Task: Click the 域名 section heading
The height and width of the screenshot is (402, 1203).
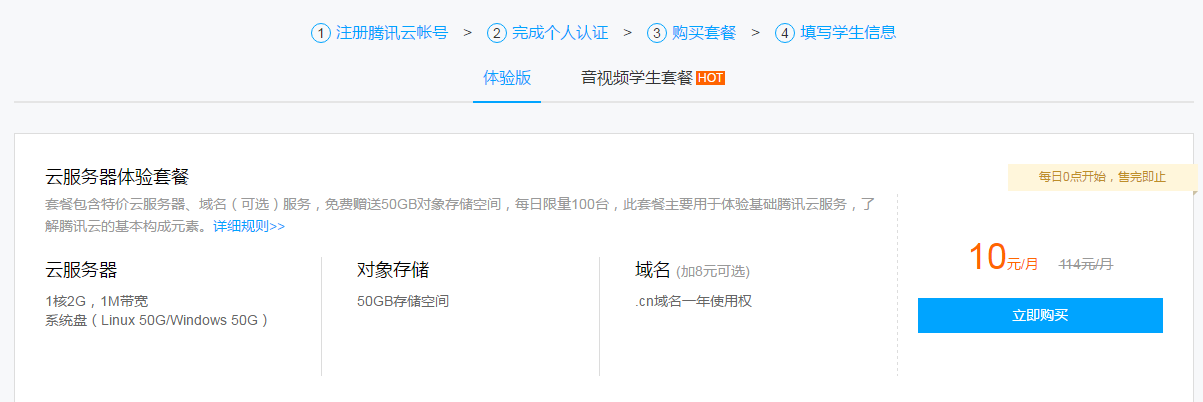Action: pyautogui.click(x=653, y=270)
